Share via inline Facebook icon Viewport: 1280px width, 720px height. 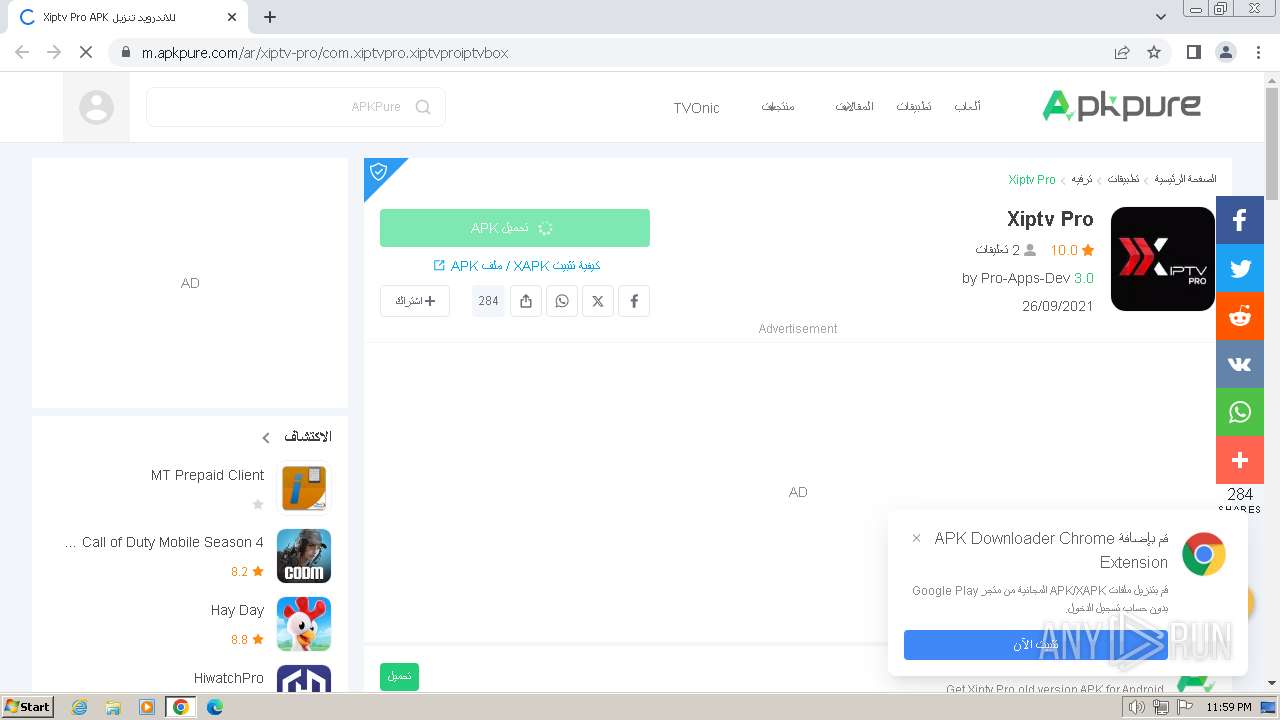coord(634,301)
